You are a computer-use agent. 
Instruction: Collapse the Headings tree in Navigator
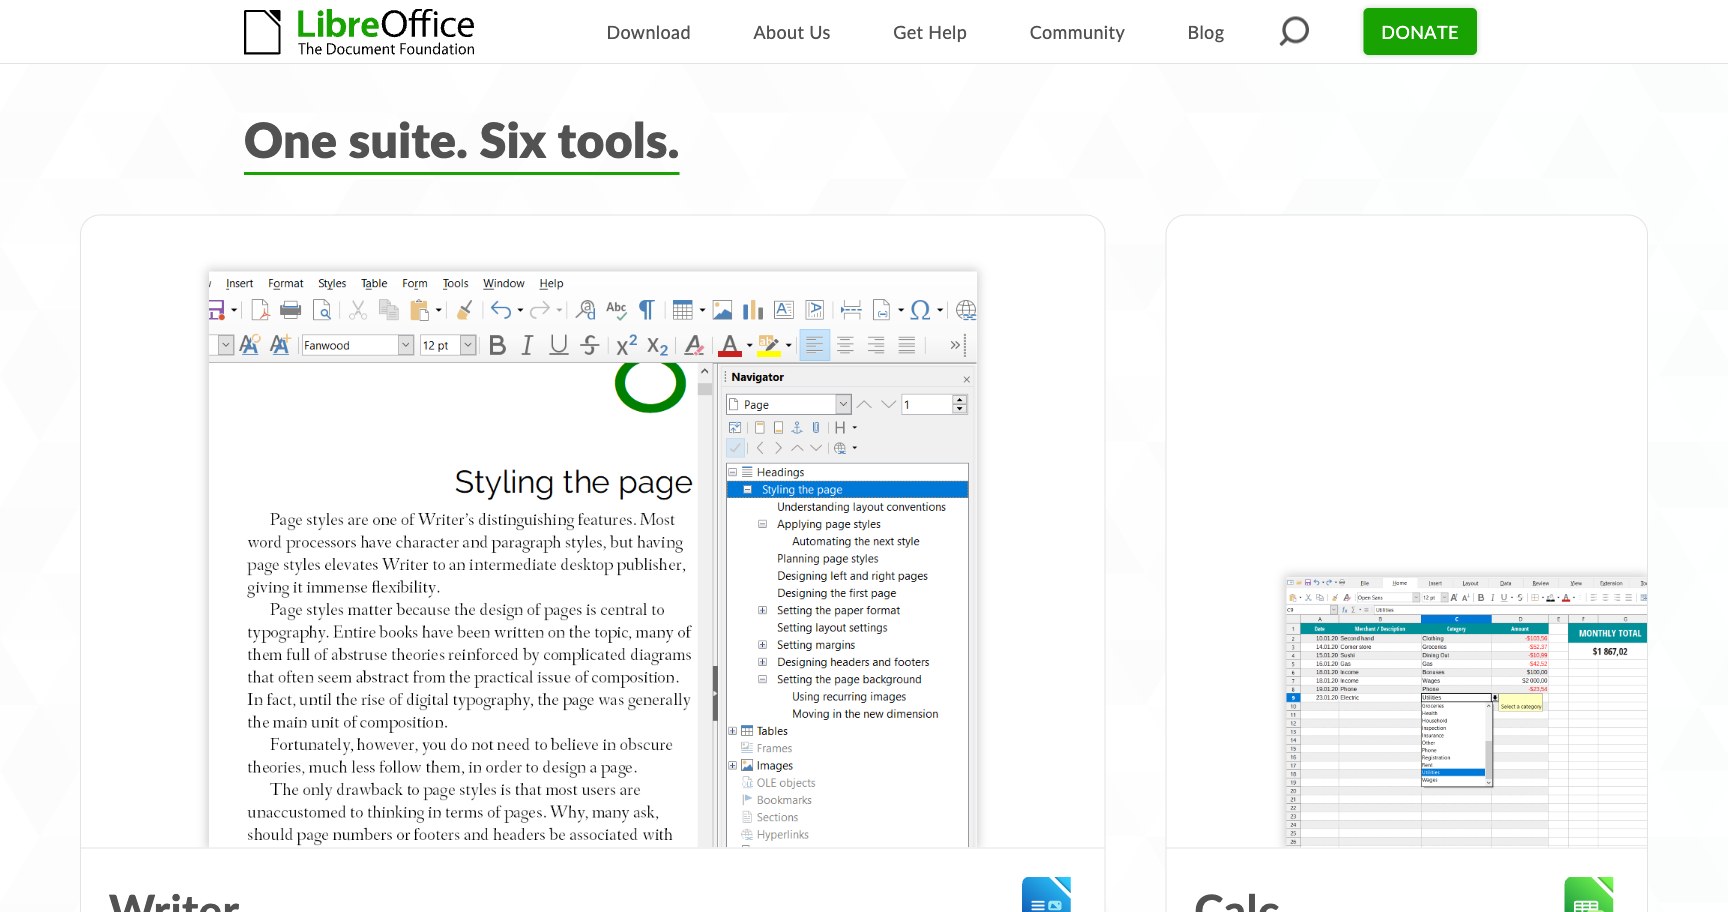click(x=732, y=472)
